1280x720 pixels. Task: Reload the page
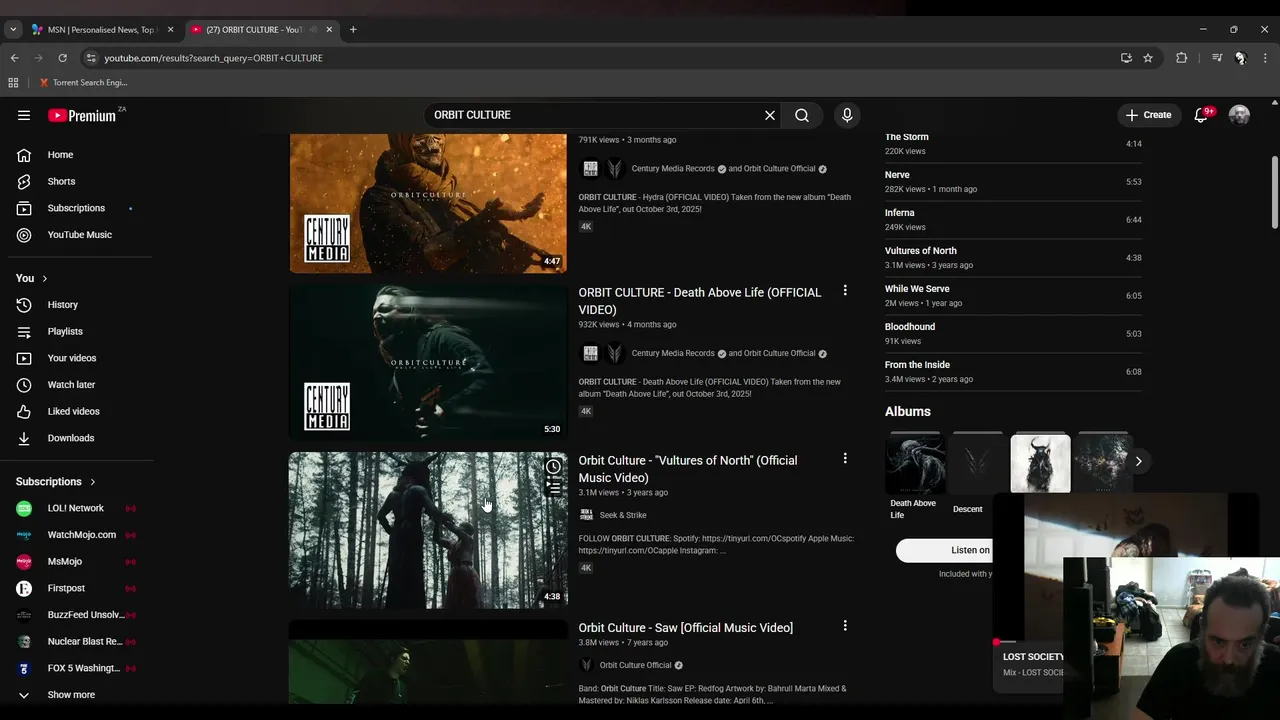tap(62, 58)
